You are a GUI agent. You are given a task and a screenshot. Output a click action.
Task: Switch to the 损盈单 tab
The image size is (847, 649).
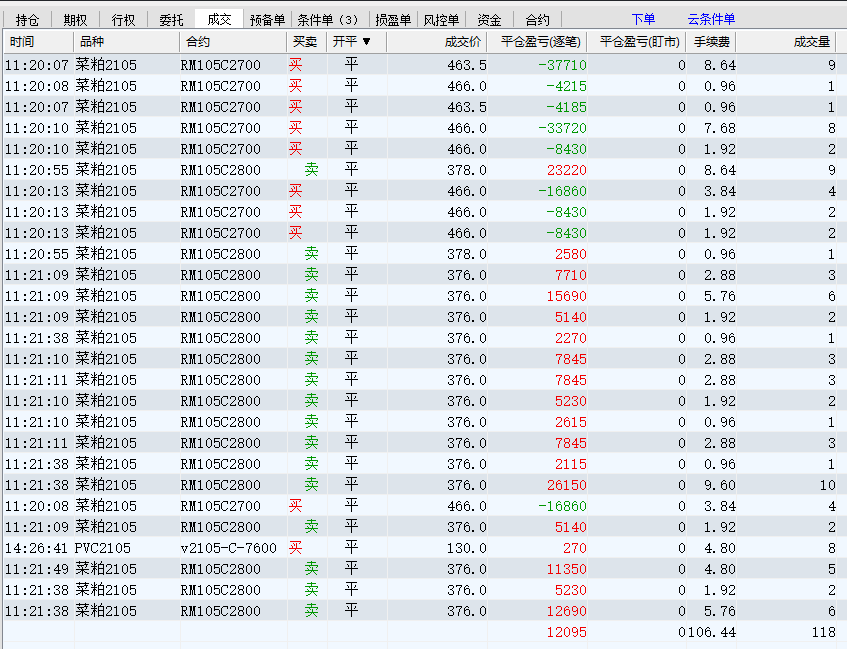point(393,20)
